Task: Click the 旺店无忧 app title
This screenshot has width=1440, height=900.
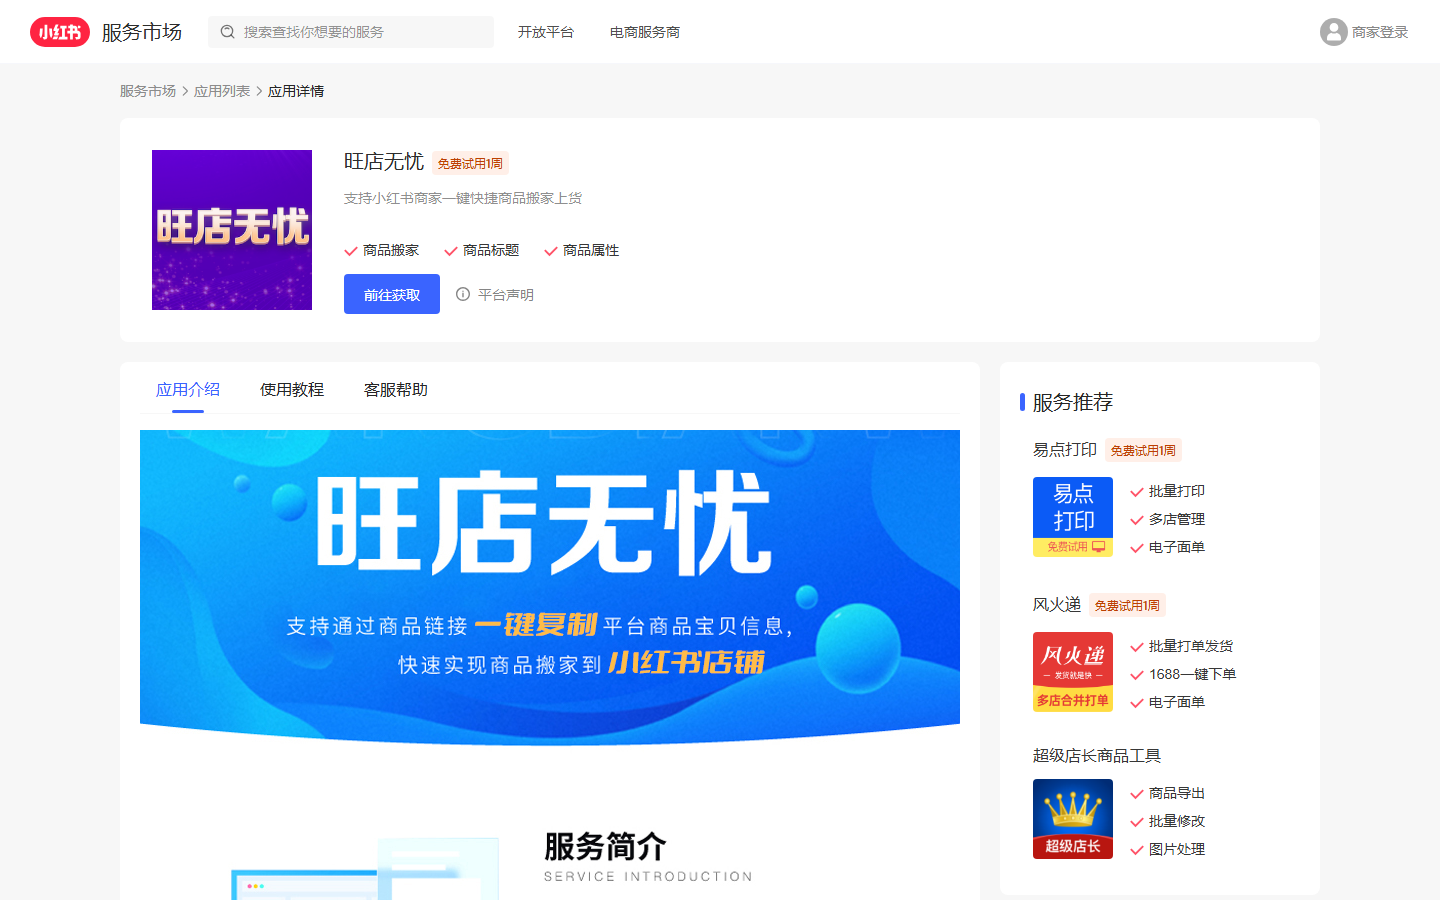Action: pos(384,162)
